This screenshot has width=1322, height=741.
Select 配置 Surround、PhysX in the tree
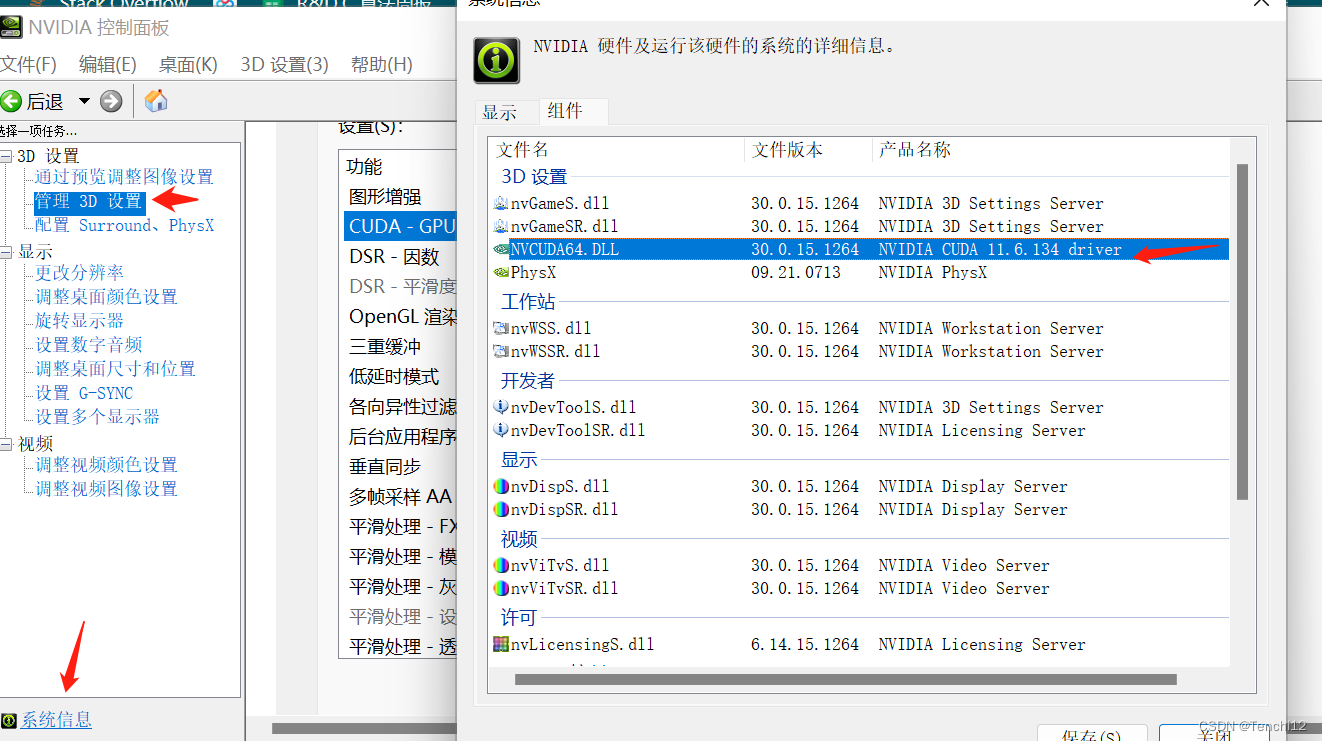click(125, 226)
